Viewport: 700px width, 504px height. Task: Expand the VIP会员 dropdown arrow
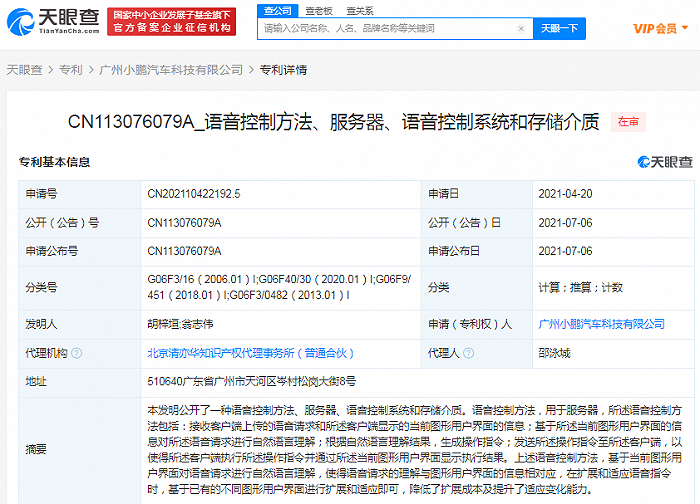[x=685, y=28]
